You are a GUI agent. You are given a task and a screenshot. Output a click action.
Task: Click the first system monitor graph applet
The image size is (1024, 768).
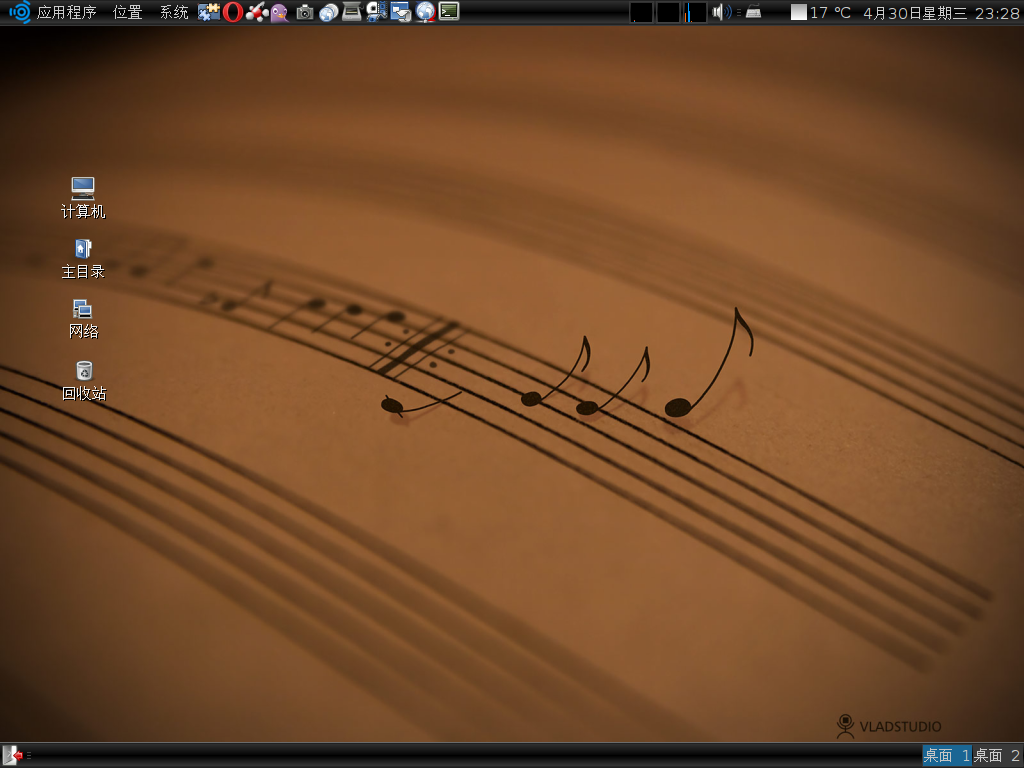click(641, 12)
